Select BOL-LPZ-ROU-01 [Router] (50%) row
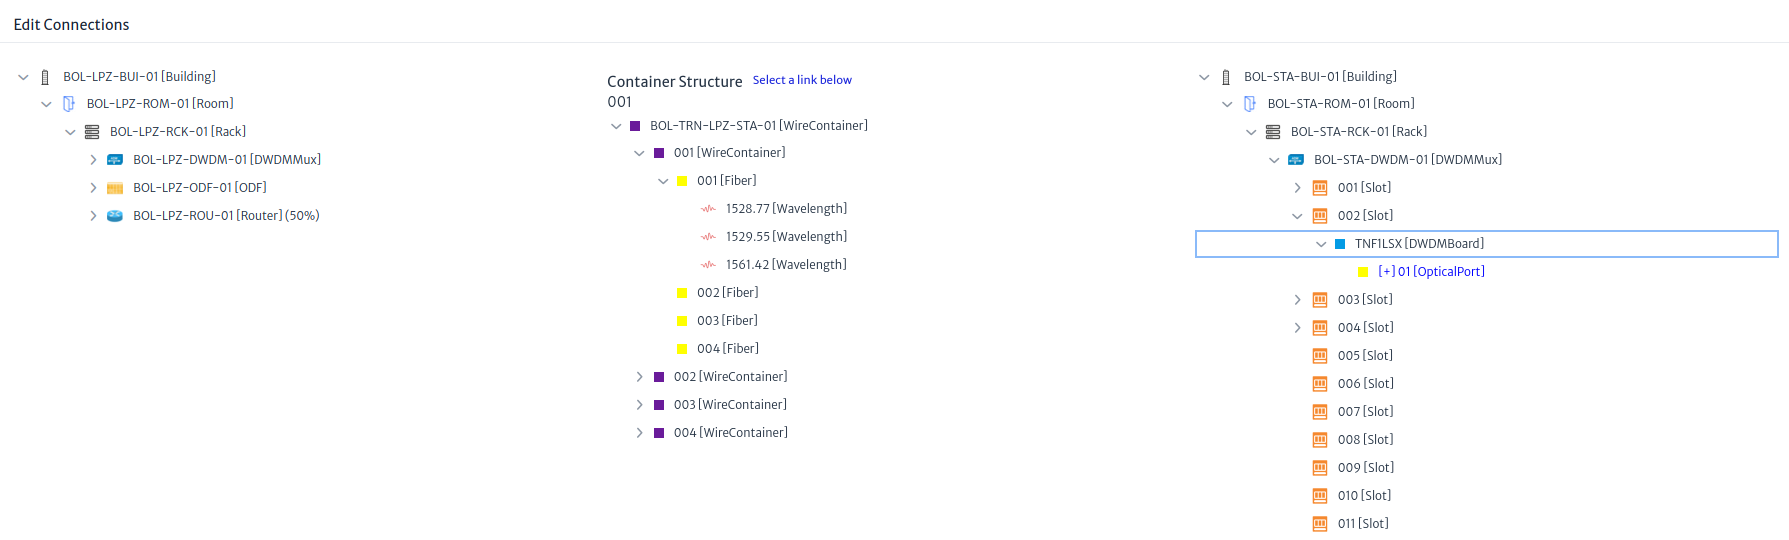Image resolution: width=1789 pixels, height=540 pixels. pos(226,216)
